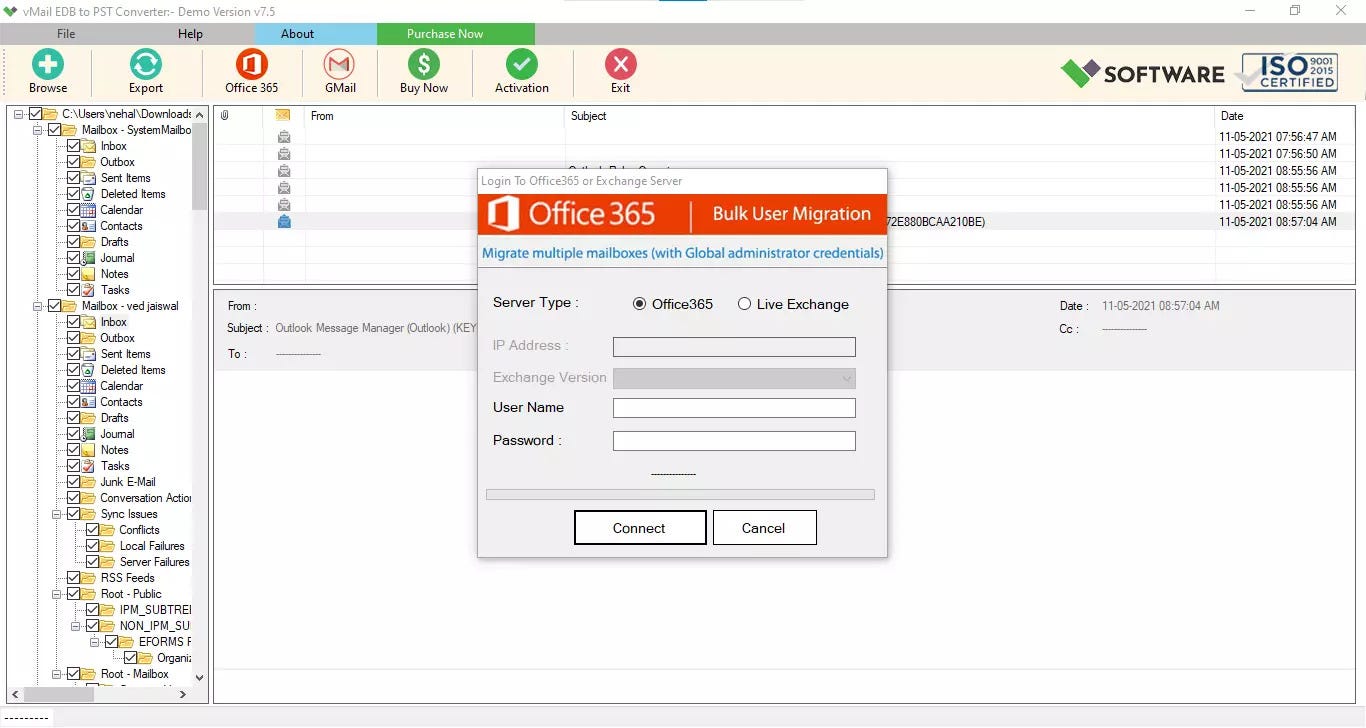Click the folder tree vertical scrollbar
Screen dimensions: 1366x728
199,396
